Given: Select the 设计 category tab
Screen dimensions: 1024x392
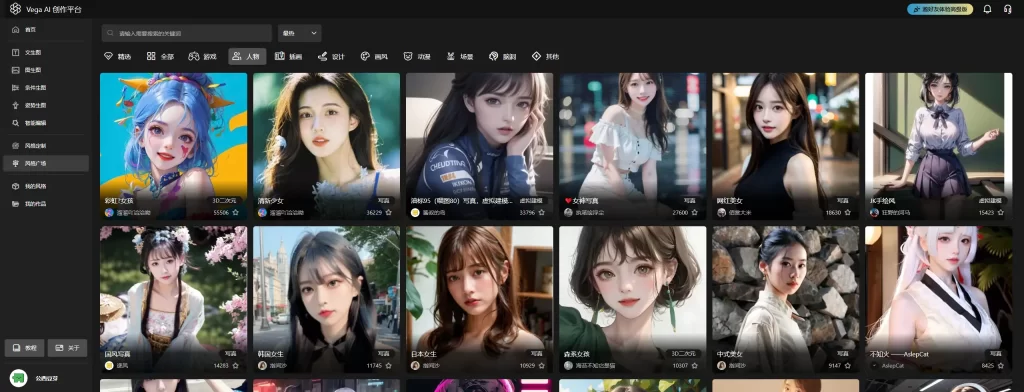Looking at the screenshot, I should 331,57.
